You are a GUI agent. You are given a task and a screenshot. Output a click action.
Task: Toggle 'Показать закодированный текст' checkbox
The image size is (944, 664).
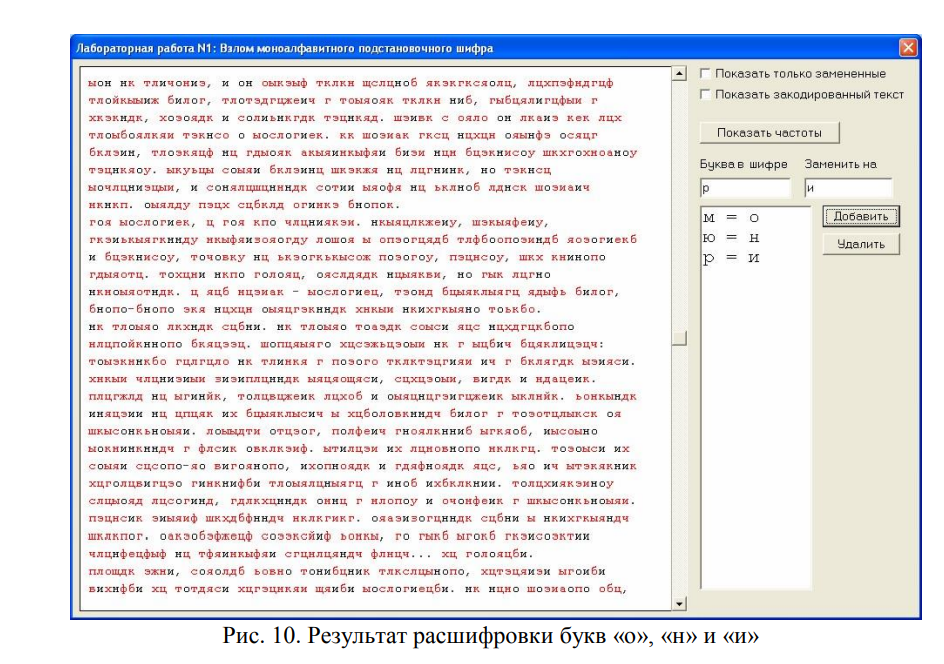[x=707, y=95]
